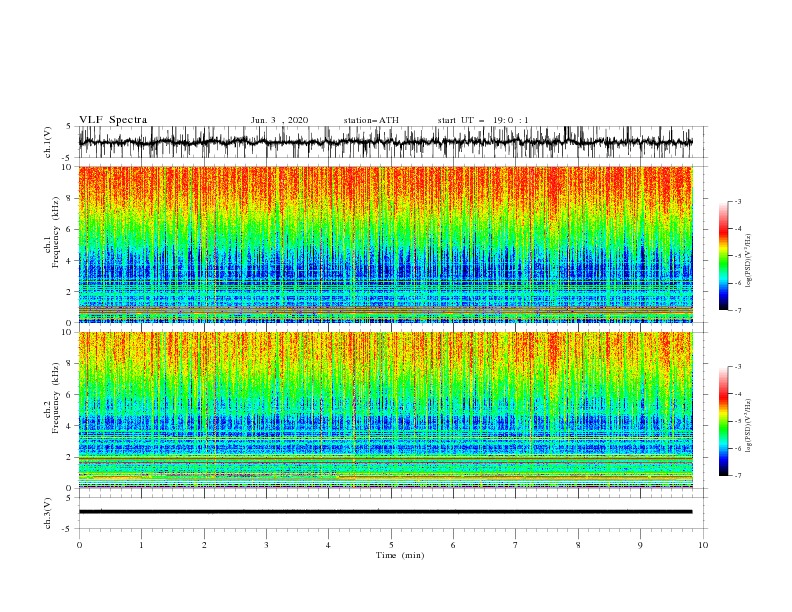Click the 10 kHz tick on ch.2 axis

coord(67,332)
